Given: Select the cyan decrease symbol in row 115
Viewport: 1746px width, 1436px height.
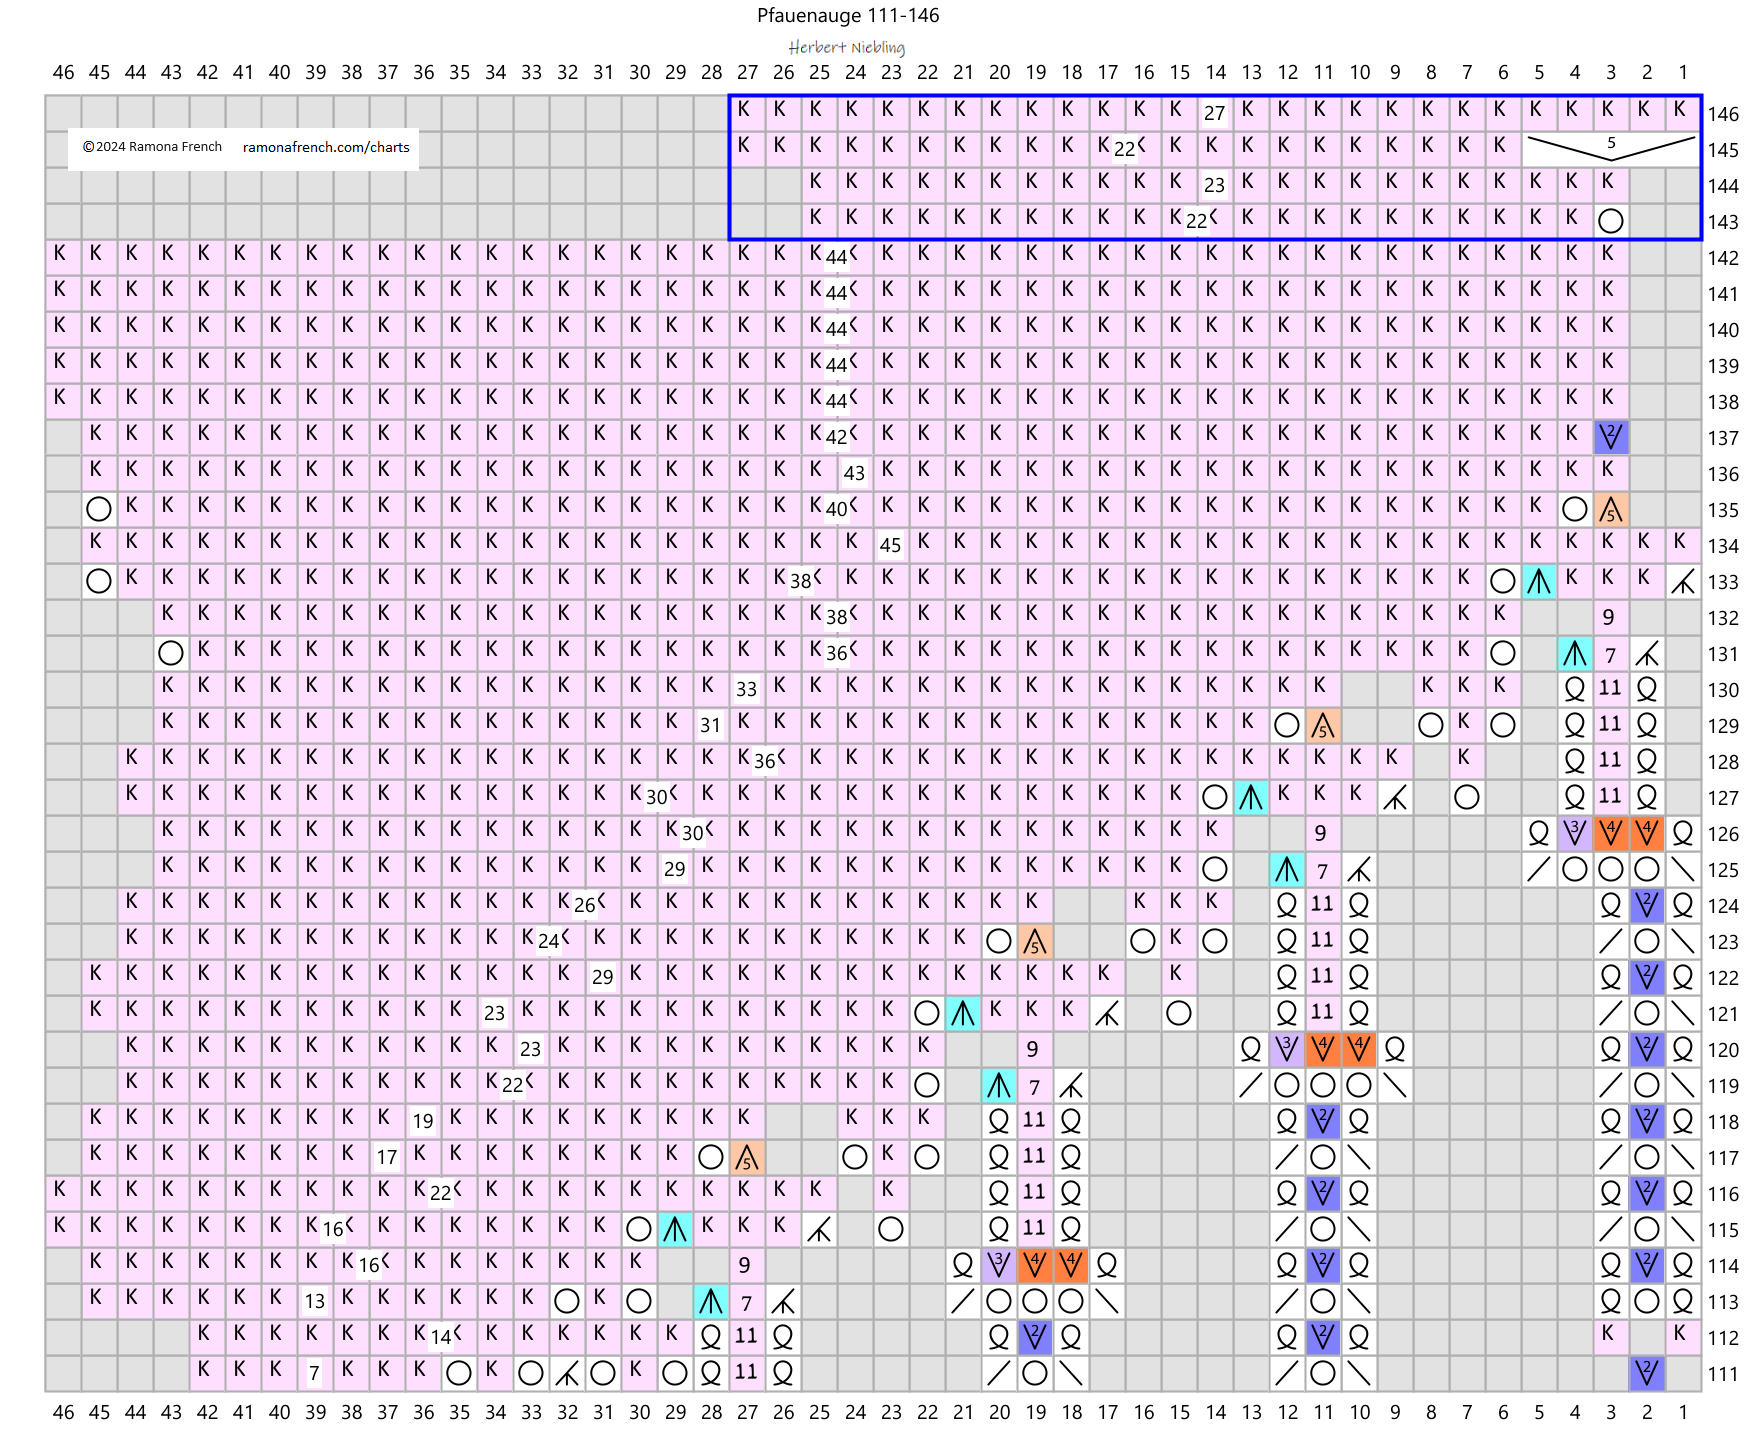Looking at the screenshot, I should pyautogui.click(x=675, y=1228).
